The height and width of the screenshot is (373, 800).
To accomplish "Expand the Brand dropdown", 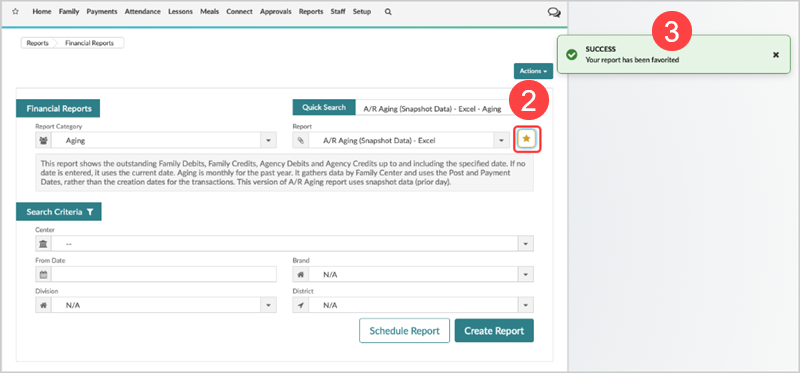I will [x=526, y=275].
